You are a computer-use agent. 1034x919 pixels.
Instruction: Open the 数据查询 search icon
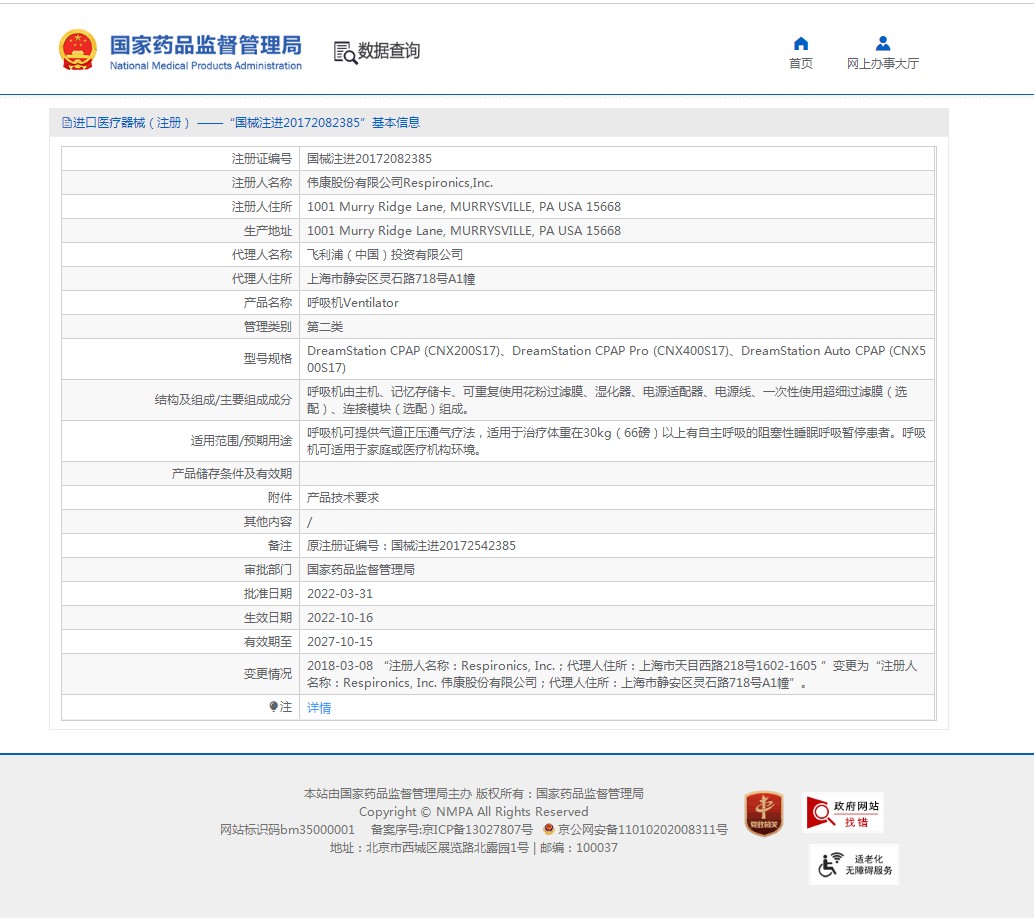point(345,52)
